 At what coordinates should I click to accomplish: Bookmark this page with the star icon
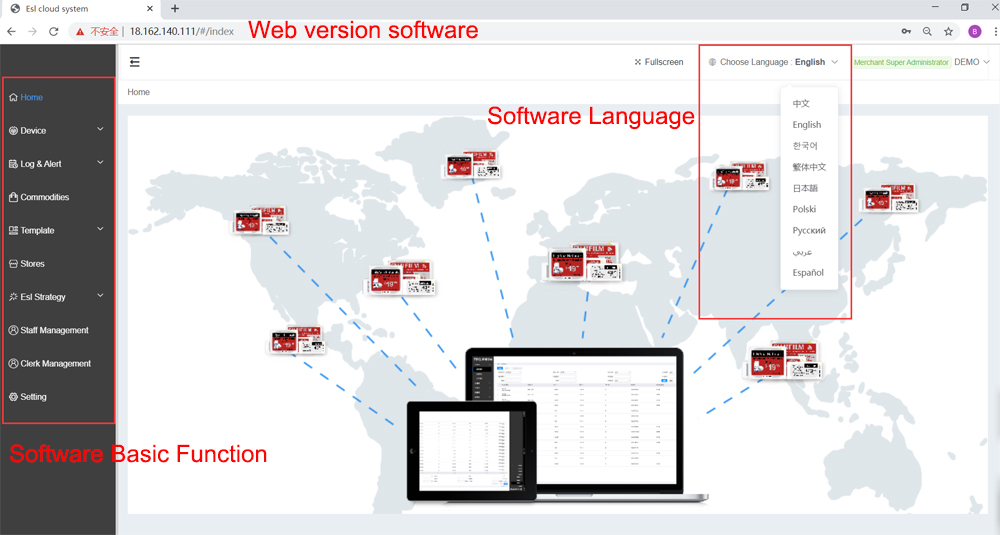pos(948,31)
